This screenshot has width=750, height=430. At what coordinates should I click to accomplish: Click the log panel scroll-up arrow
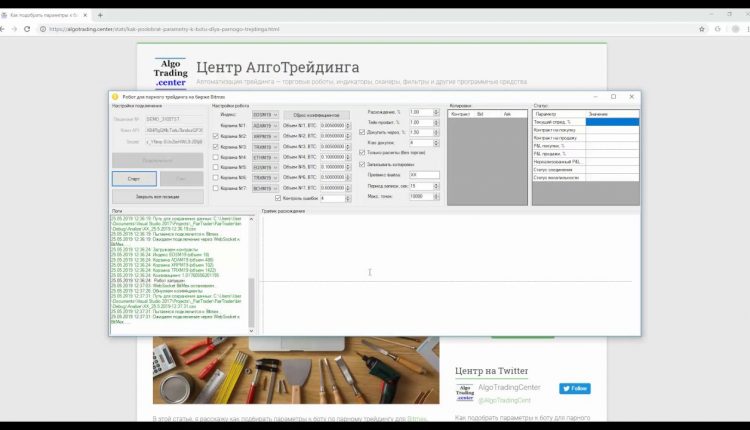pyautogui.click(x=251, y=219)
